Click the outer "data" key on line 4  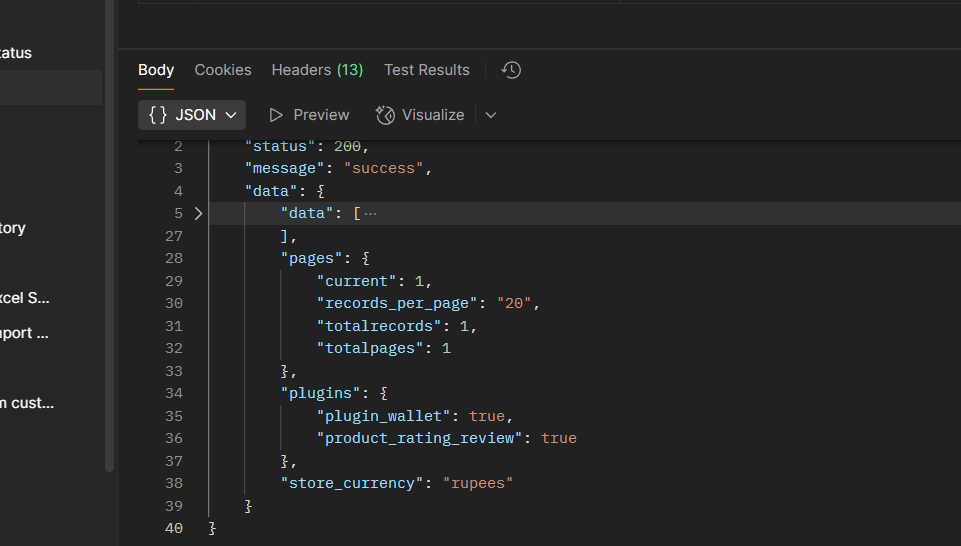(270, 191)
